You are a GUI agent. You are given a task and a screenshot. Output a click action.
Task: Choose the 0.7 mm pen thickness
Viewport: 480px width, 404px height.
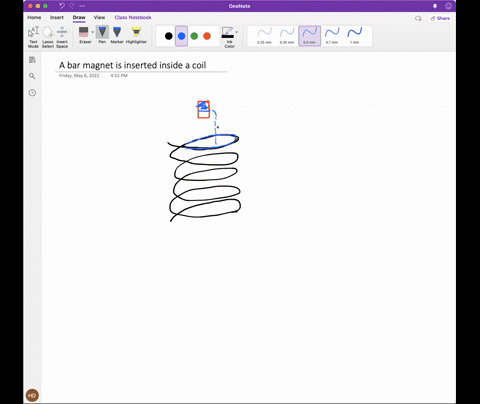(x=332, y=36)
